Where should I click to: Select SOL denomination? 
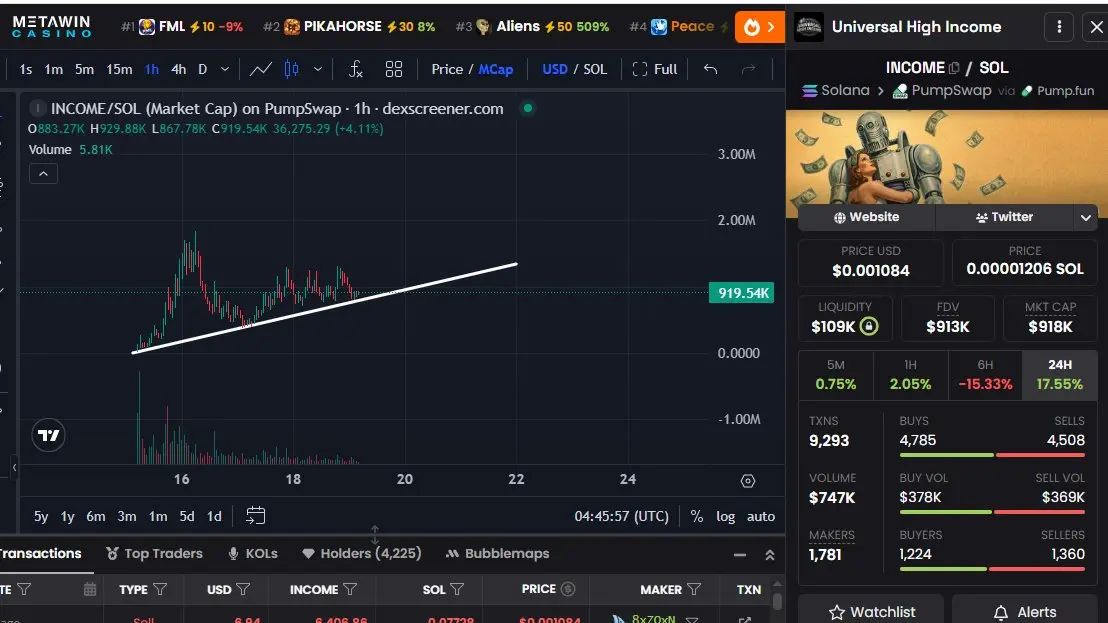click(x=595, y=69)
